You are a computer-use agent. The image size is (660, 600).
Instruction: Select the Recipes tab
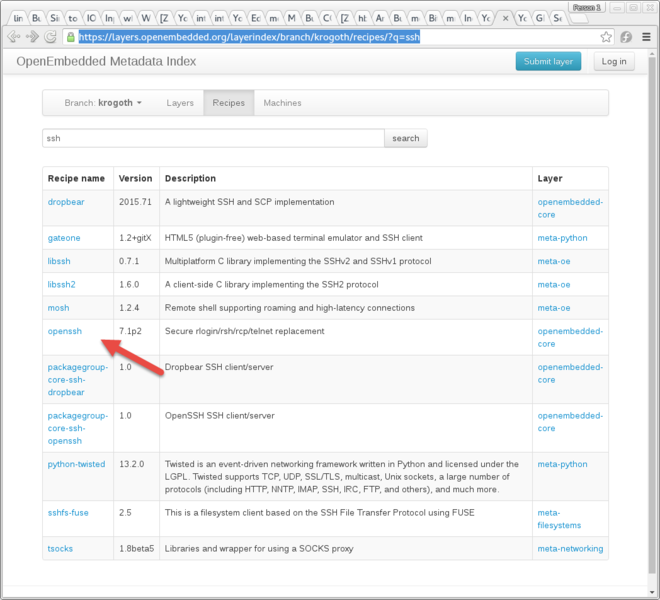click(x=228, y=103)
